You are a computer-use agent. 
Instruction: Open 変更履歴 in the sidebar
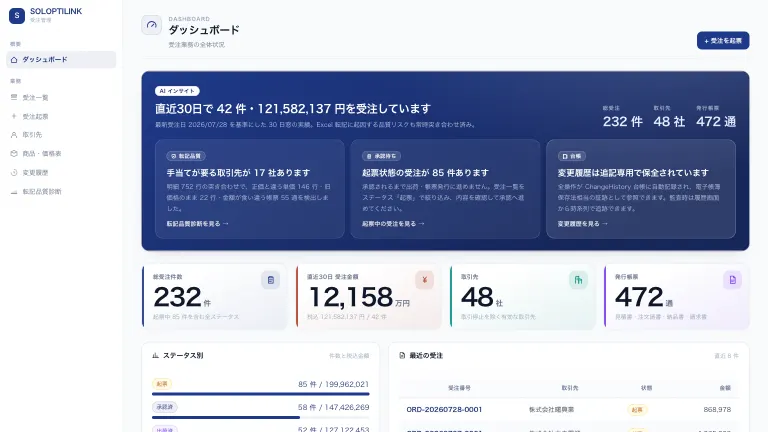61,172
